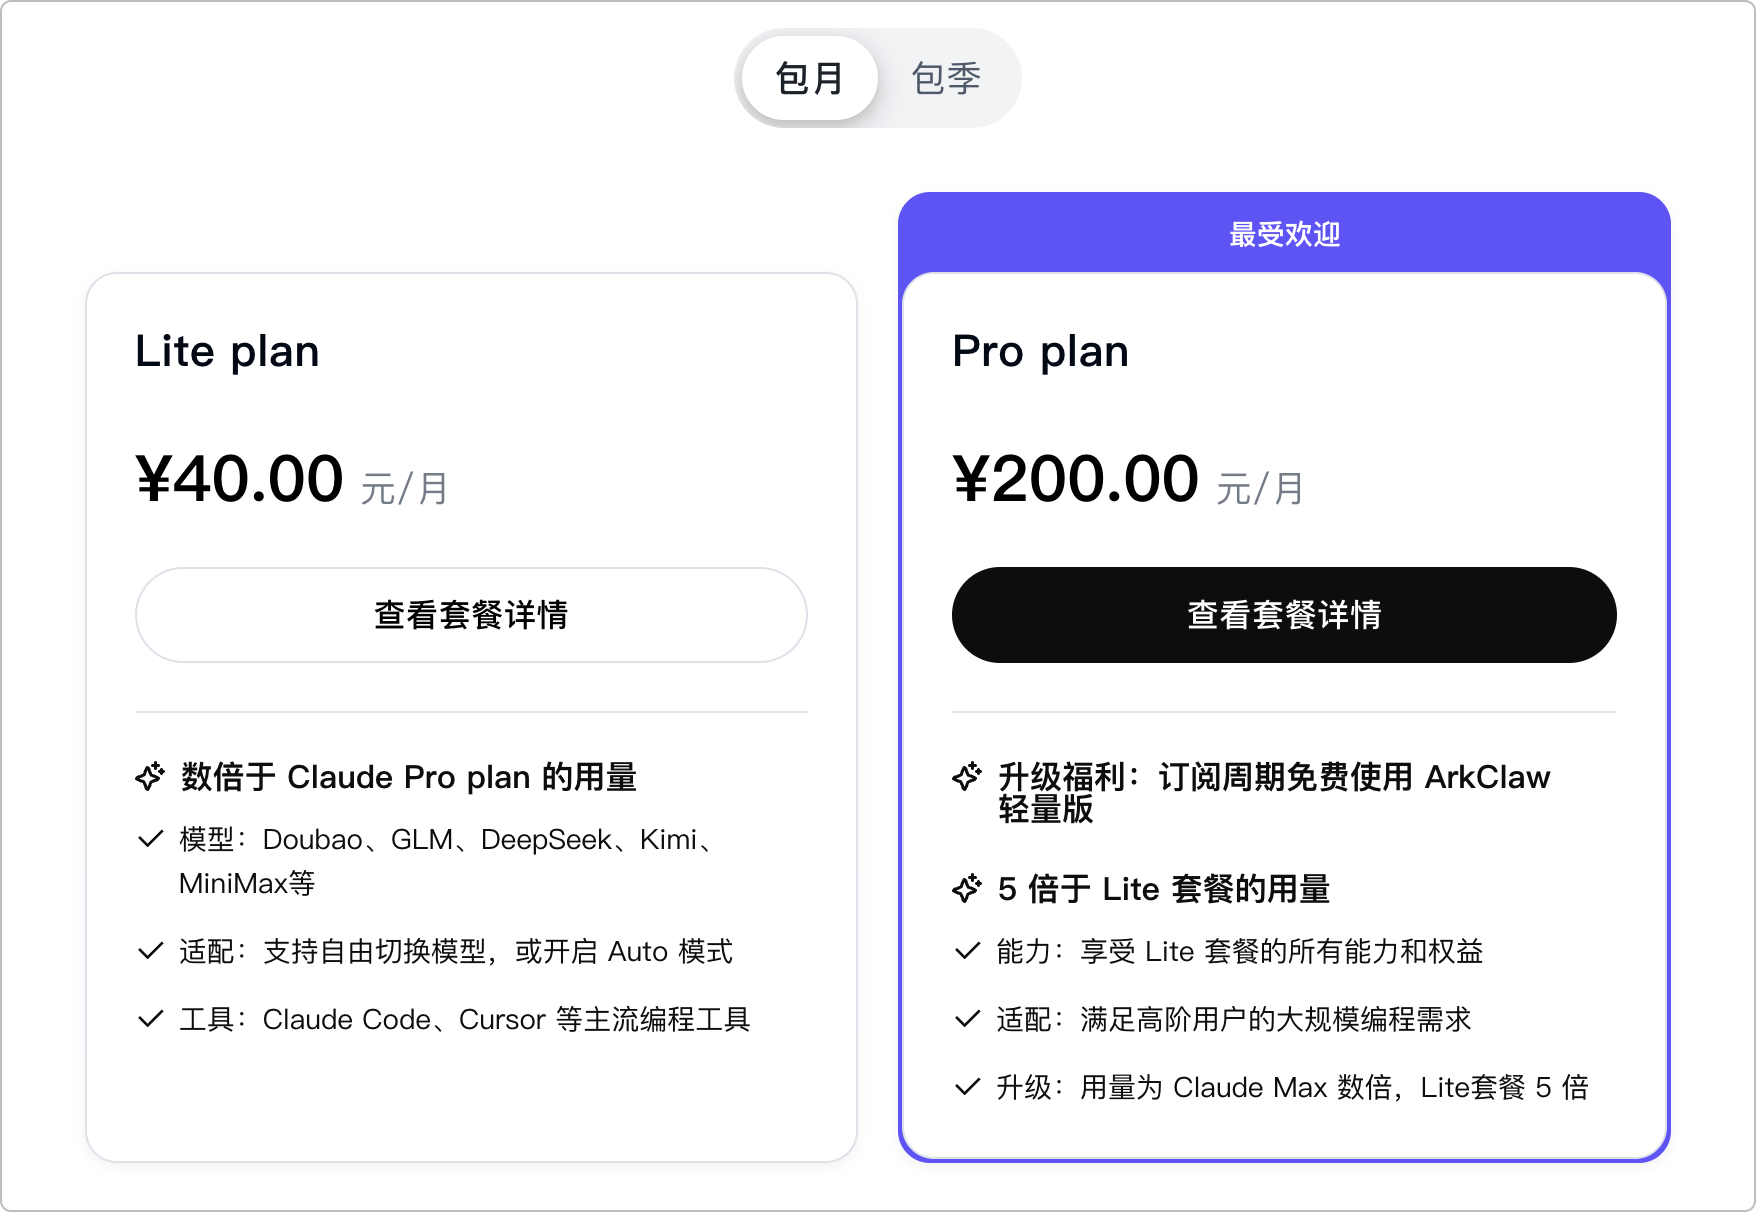Switch to the 包月 monthly billing option
The image size is (1756, 1212).
(x=809, y=78)
